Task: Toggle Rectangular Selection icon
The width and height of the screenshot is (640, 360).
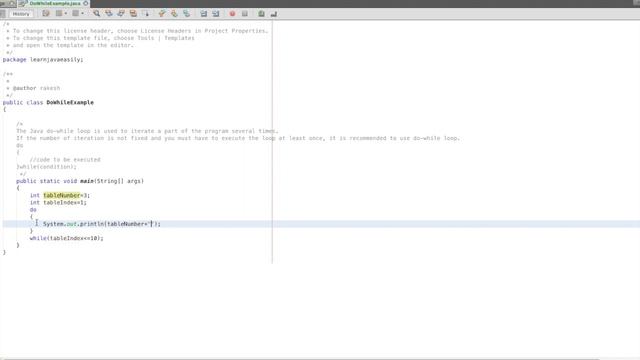Action: 146,13
